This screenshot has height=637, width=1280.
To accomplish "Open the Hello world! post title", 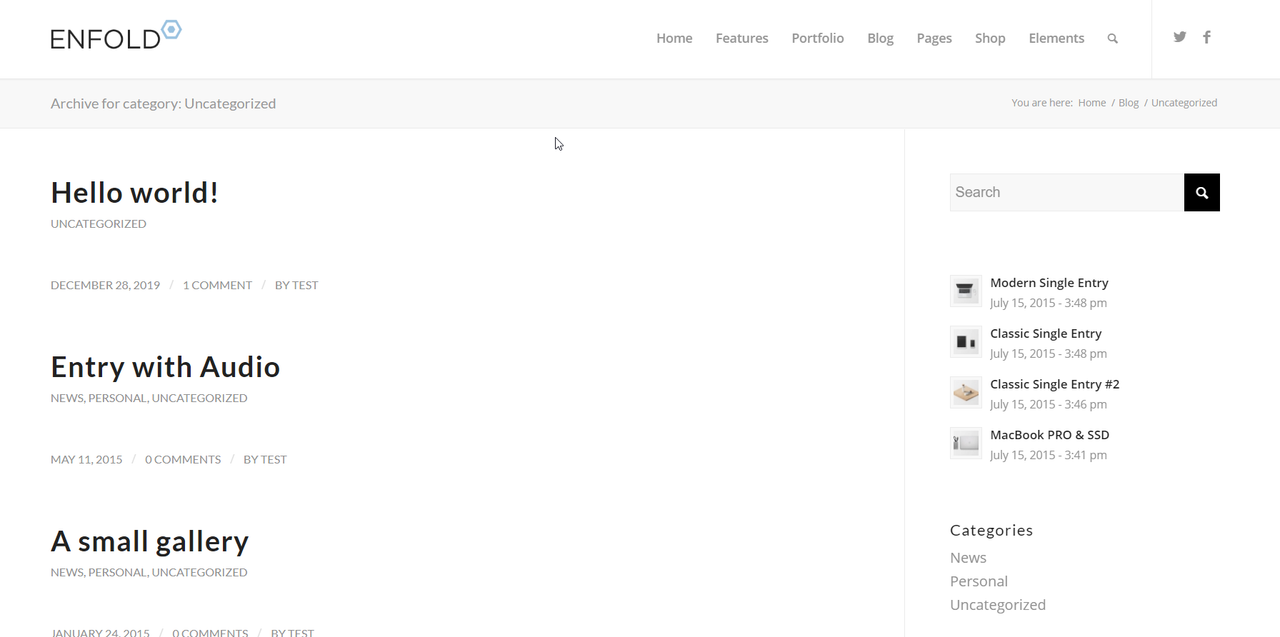I will [x=135, y=192].
